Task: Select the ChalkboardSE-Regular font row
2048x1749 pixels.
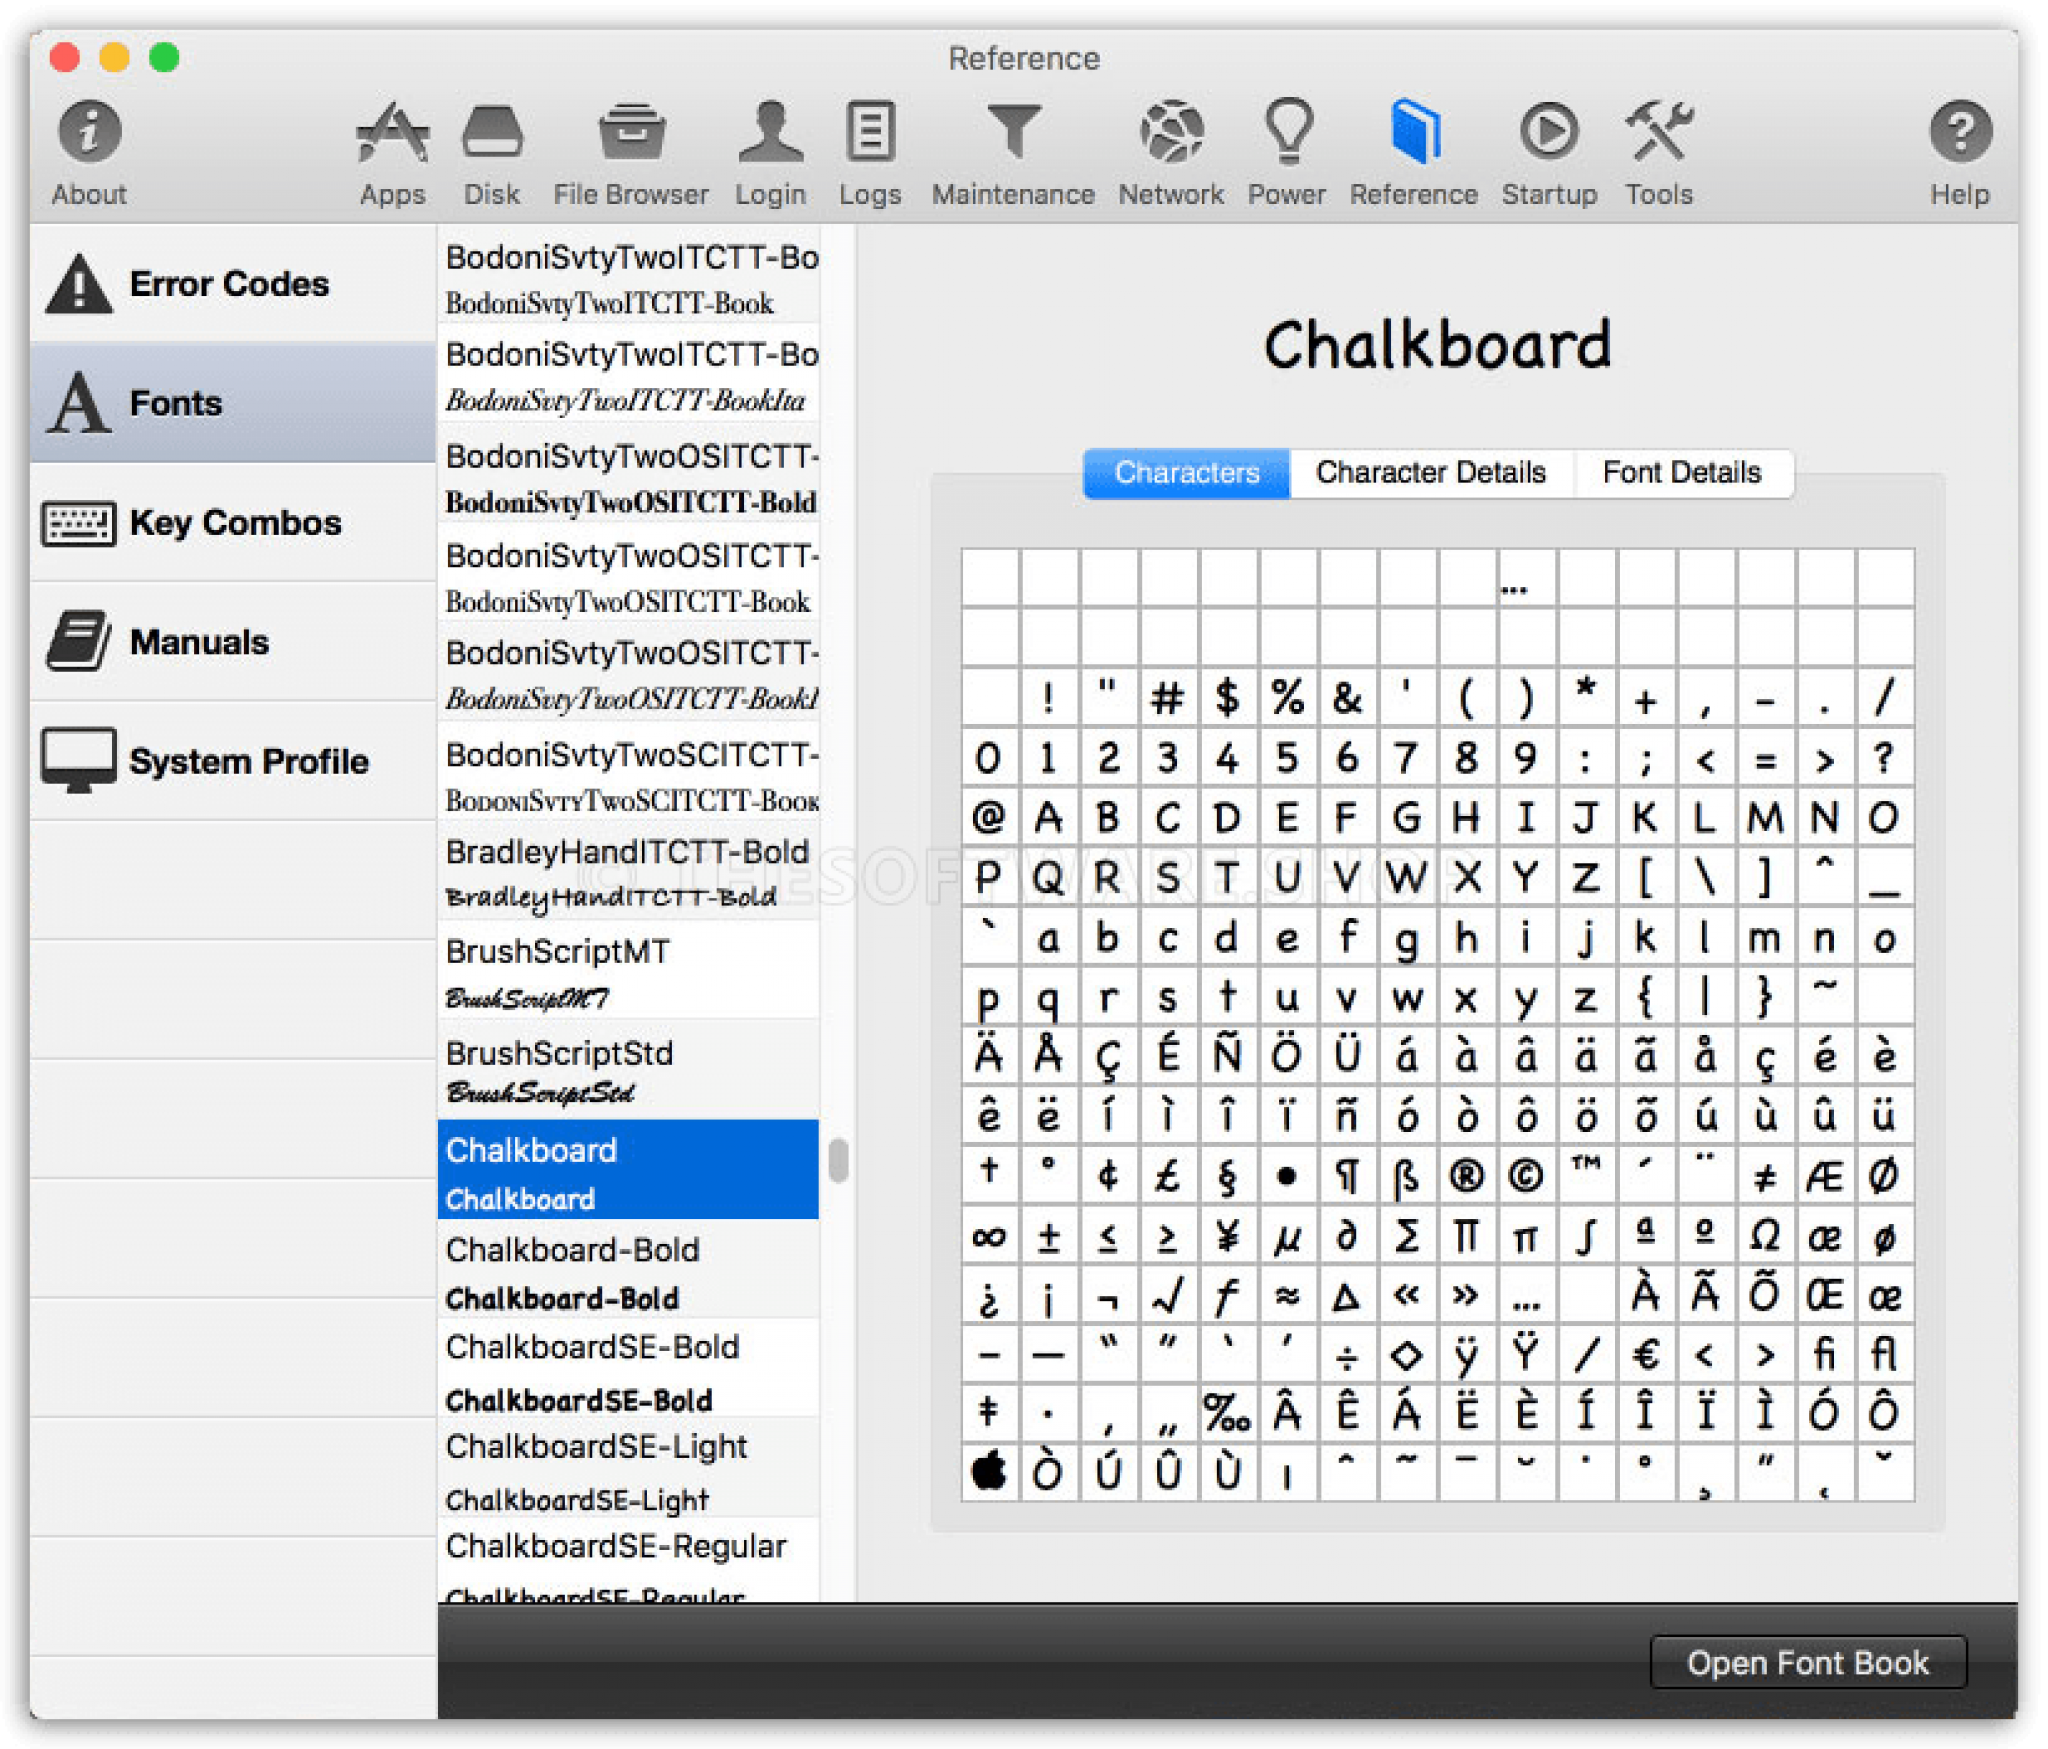Action: coord(628,1561)
